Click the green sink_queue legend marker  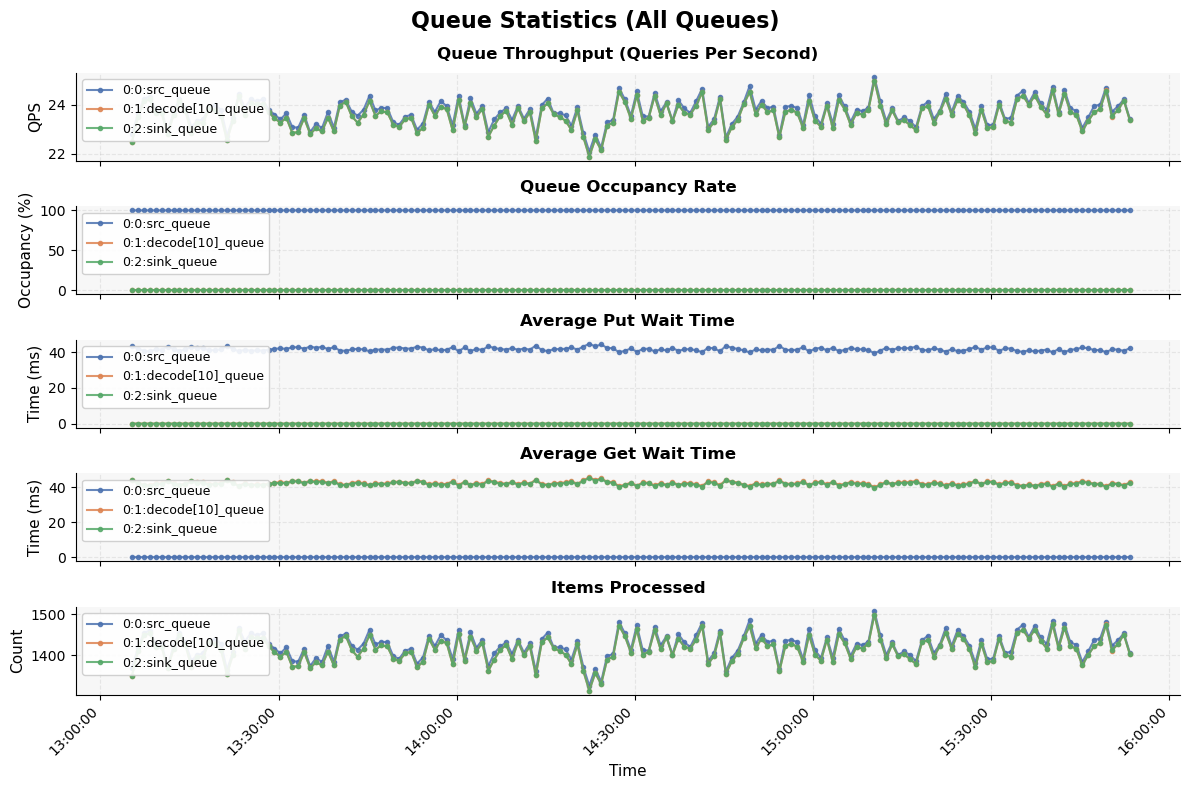point(101,127)
